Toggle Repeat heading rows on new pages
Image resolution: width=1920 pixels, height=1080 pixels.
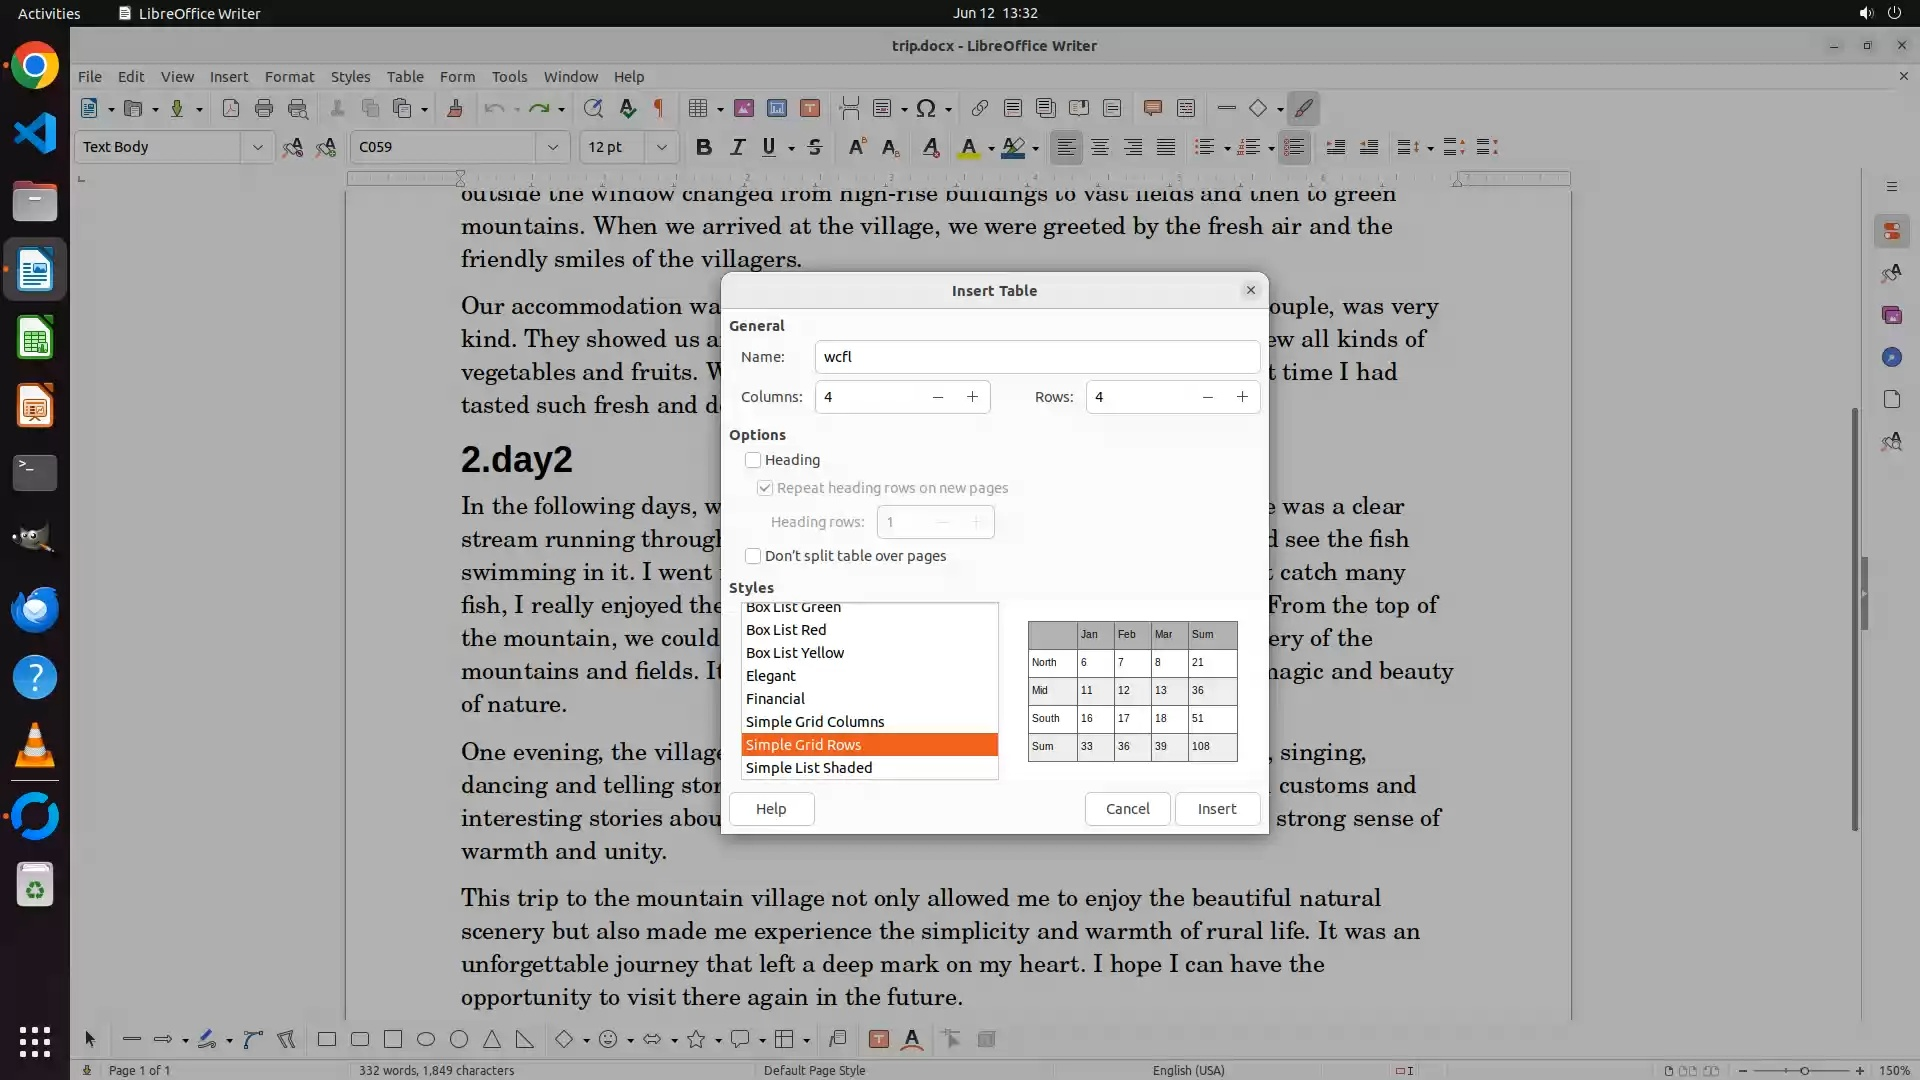tap(765, 488)
